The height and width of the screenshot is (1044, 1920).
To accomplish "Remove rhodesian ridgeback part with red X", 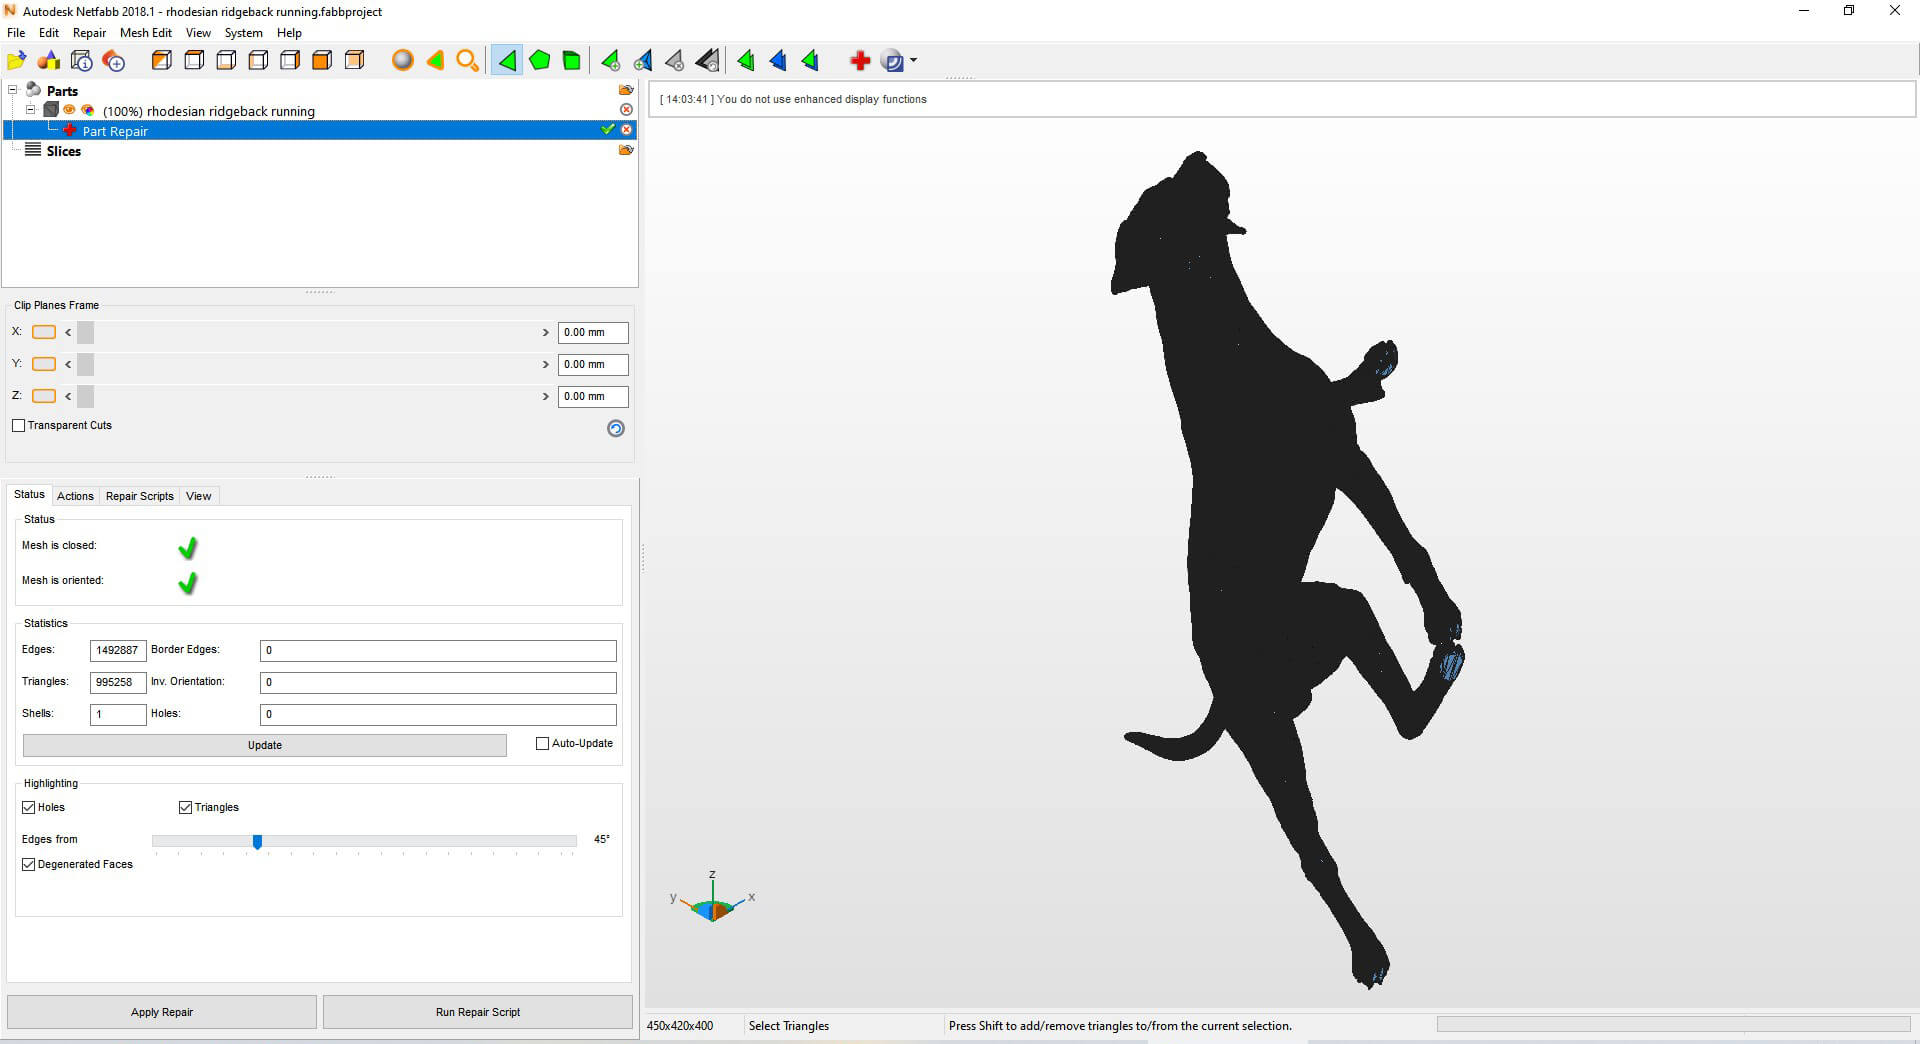I will tap(626, 110).
